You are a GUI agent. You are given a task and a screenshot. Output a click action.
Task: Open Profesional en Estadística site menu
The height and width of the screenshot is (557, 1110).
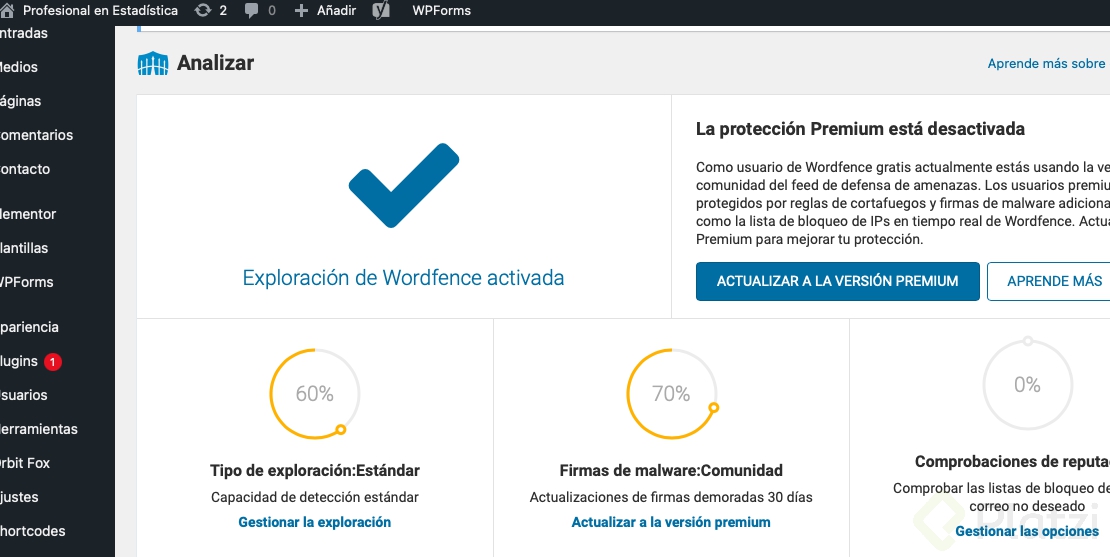click(x=101, y=11)
